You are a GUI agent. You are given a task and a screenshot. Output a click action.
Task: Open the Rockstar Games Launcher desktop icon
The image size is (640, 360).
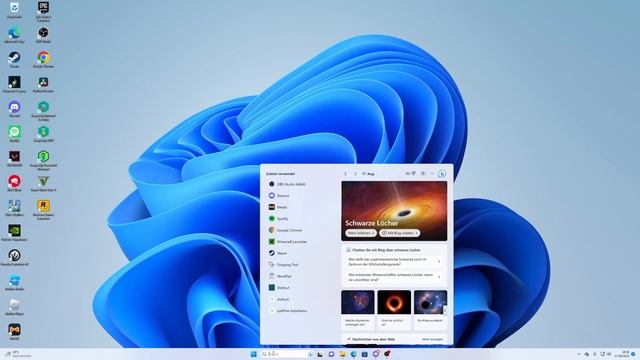pos(43,209)
